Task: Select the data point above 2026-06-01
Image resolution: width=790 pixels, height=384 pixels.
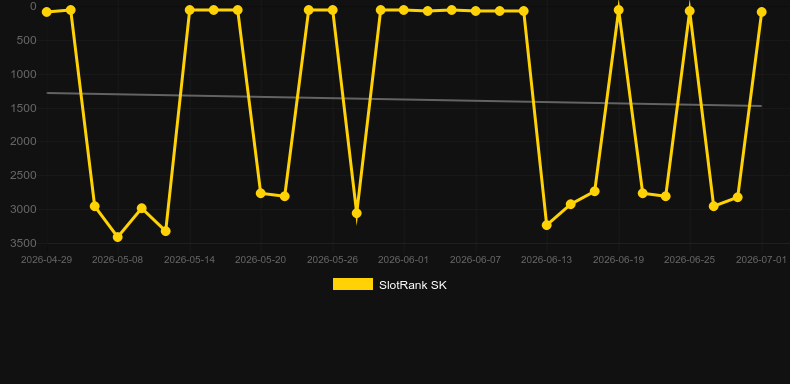Action: pos(404,10)
